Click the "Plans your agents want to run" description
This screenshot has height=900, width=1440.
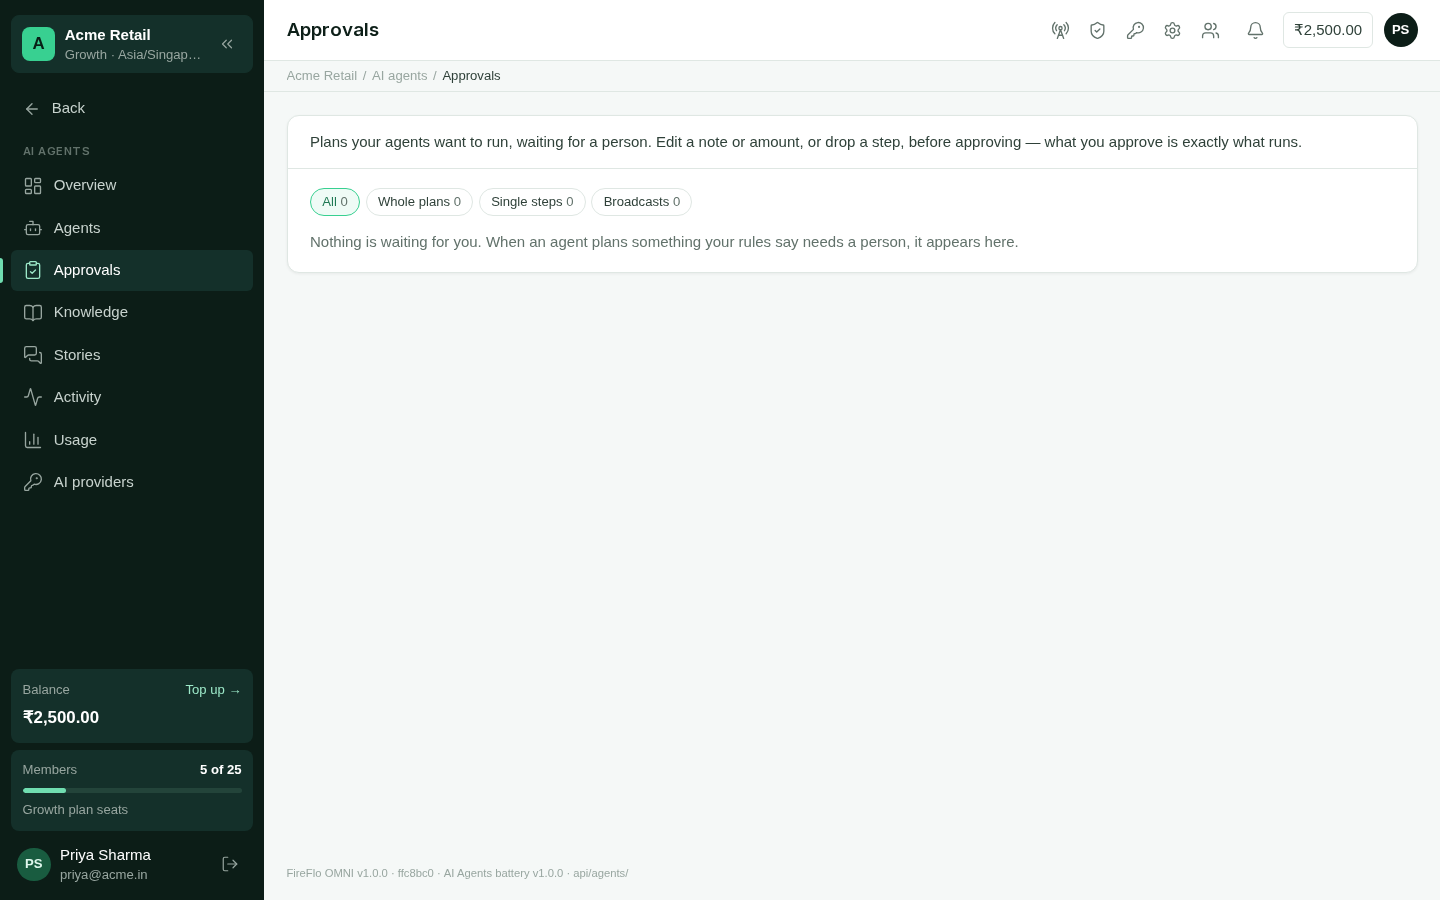806,142
